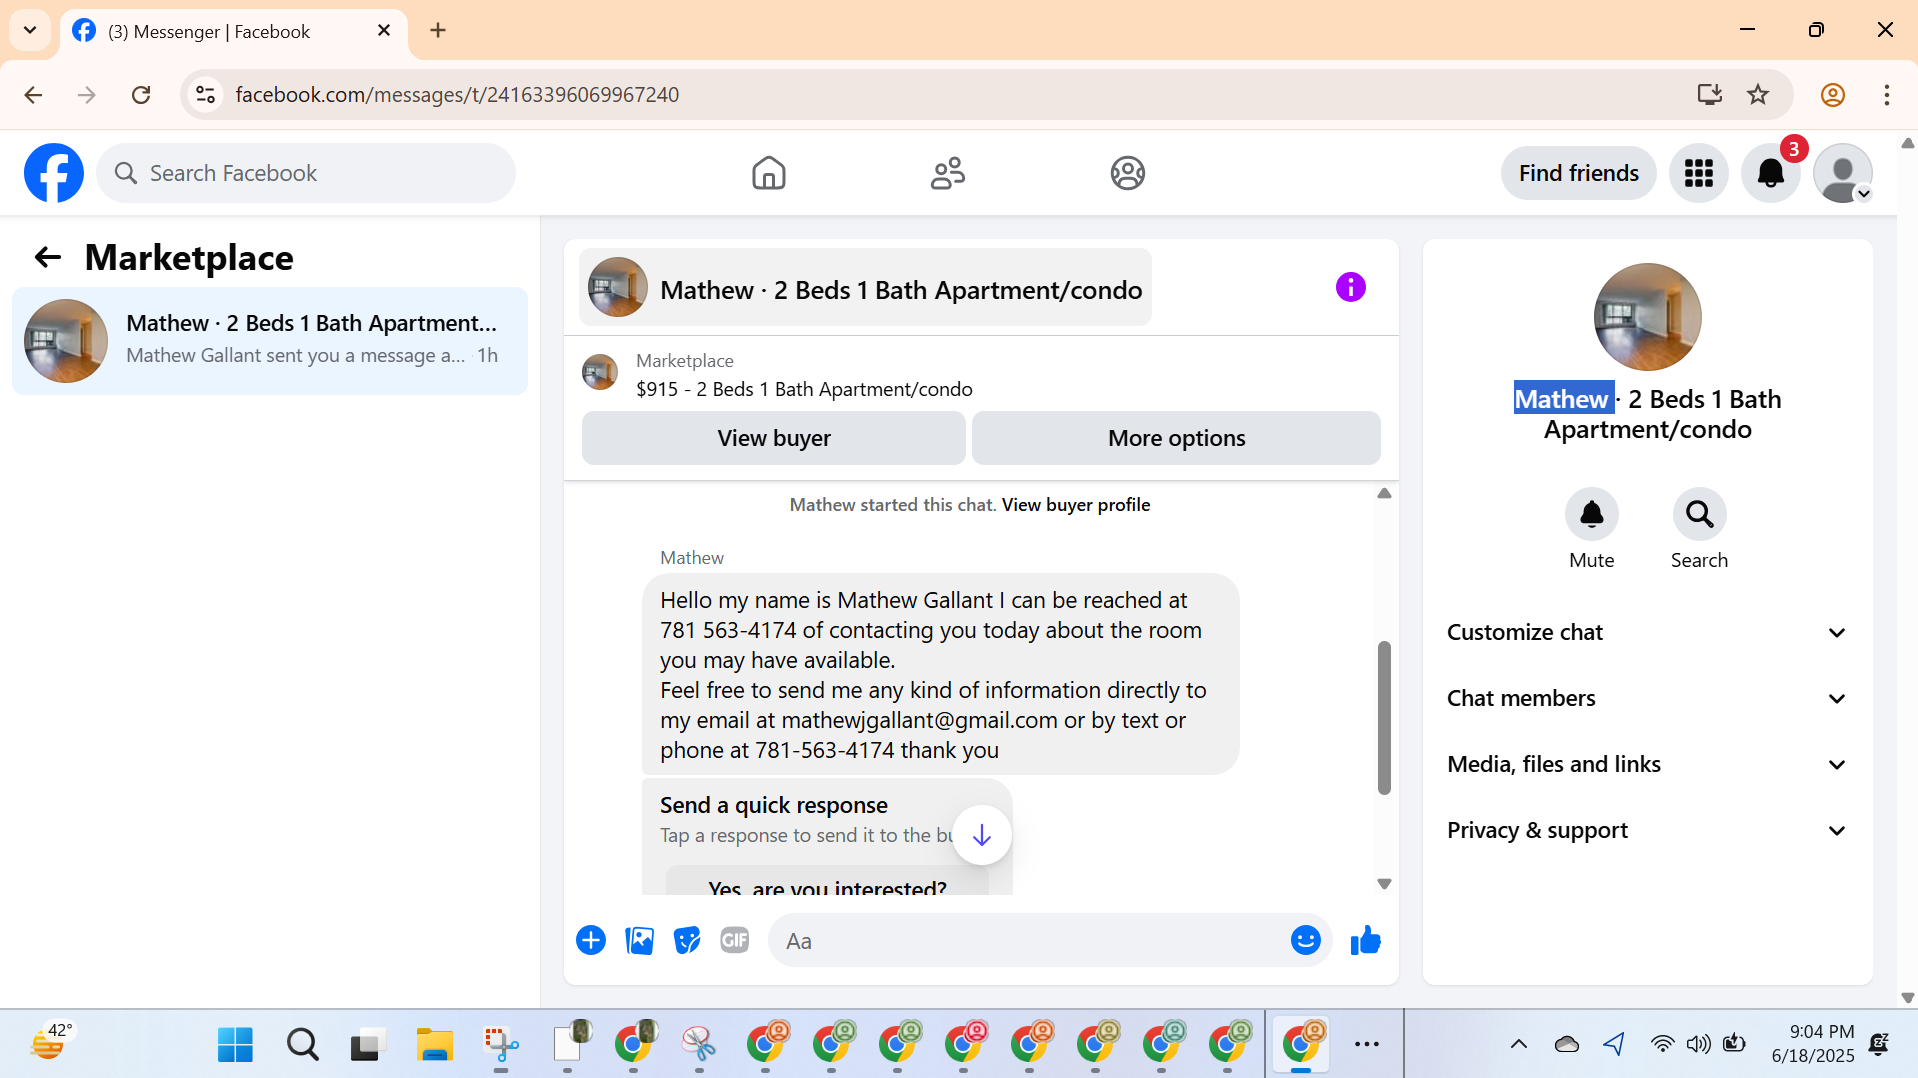Open the conversation header title button
This screenshot has height=1078, width=1918.
[865, 288]
